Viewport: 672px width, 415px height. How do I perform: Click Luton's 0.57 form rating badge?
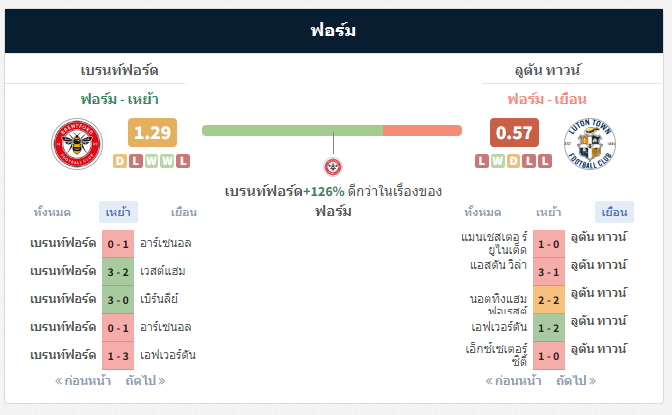point(514,132)
